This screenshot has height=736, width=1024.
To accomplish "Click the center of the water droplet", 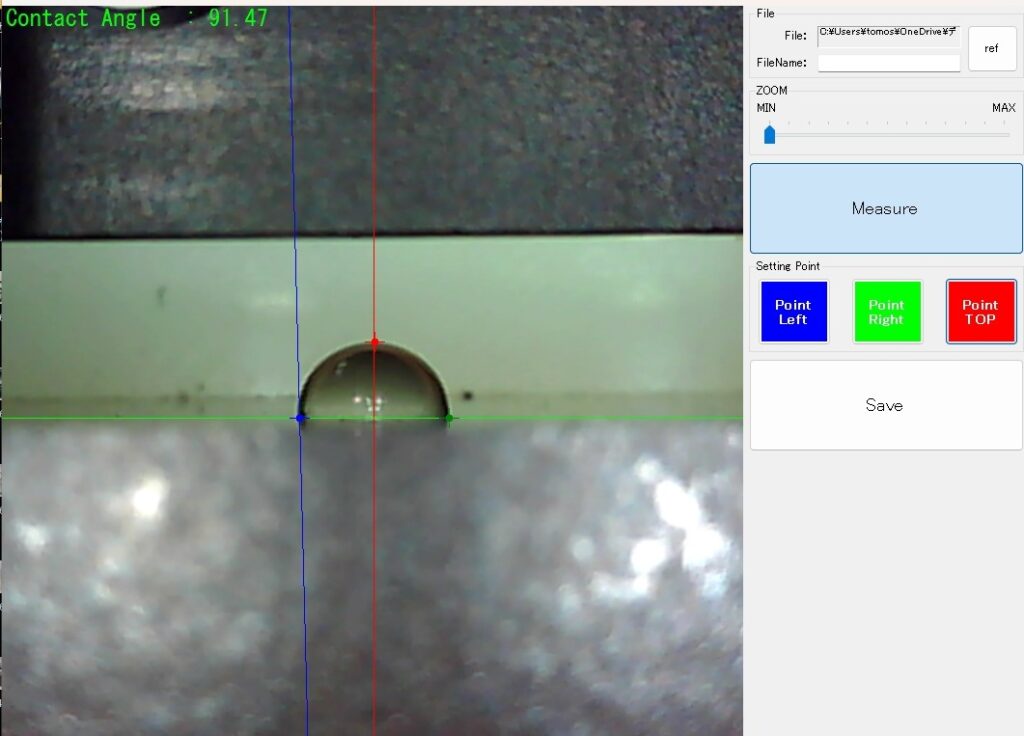I will point(374,385).
